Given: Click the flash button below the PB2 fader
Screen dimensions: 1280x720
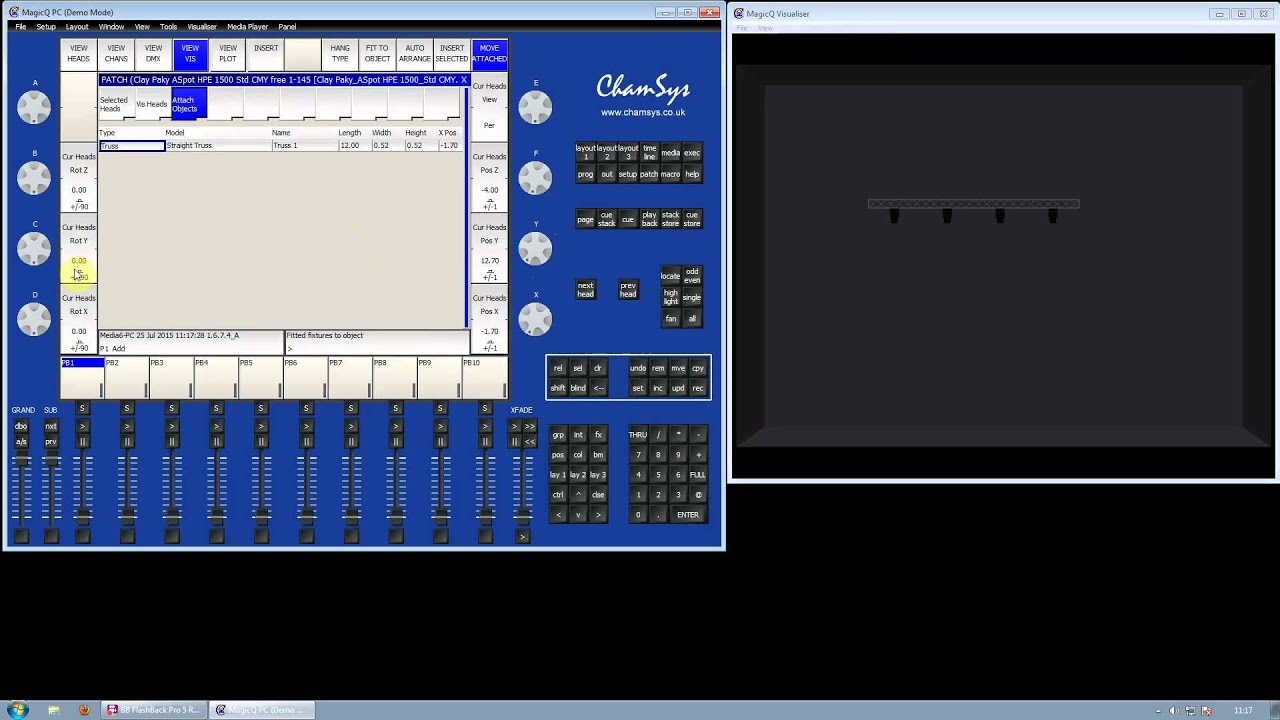Looking at the screenshot, I should click(x=127, y=536).
